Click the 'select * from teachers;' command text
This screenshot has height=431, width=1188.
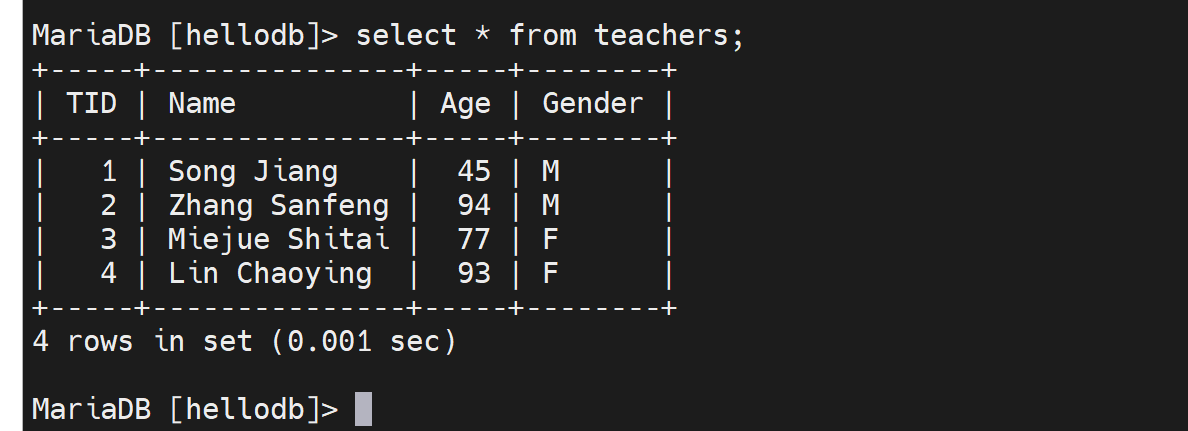tap(550, 35)
